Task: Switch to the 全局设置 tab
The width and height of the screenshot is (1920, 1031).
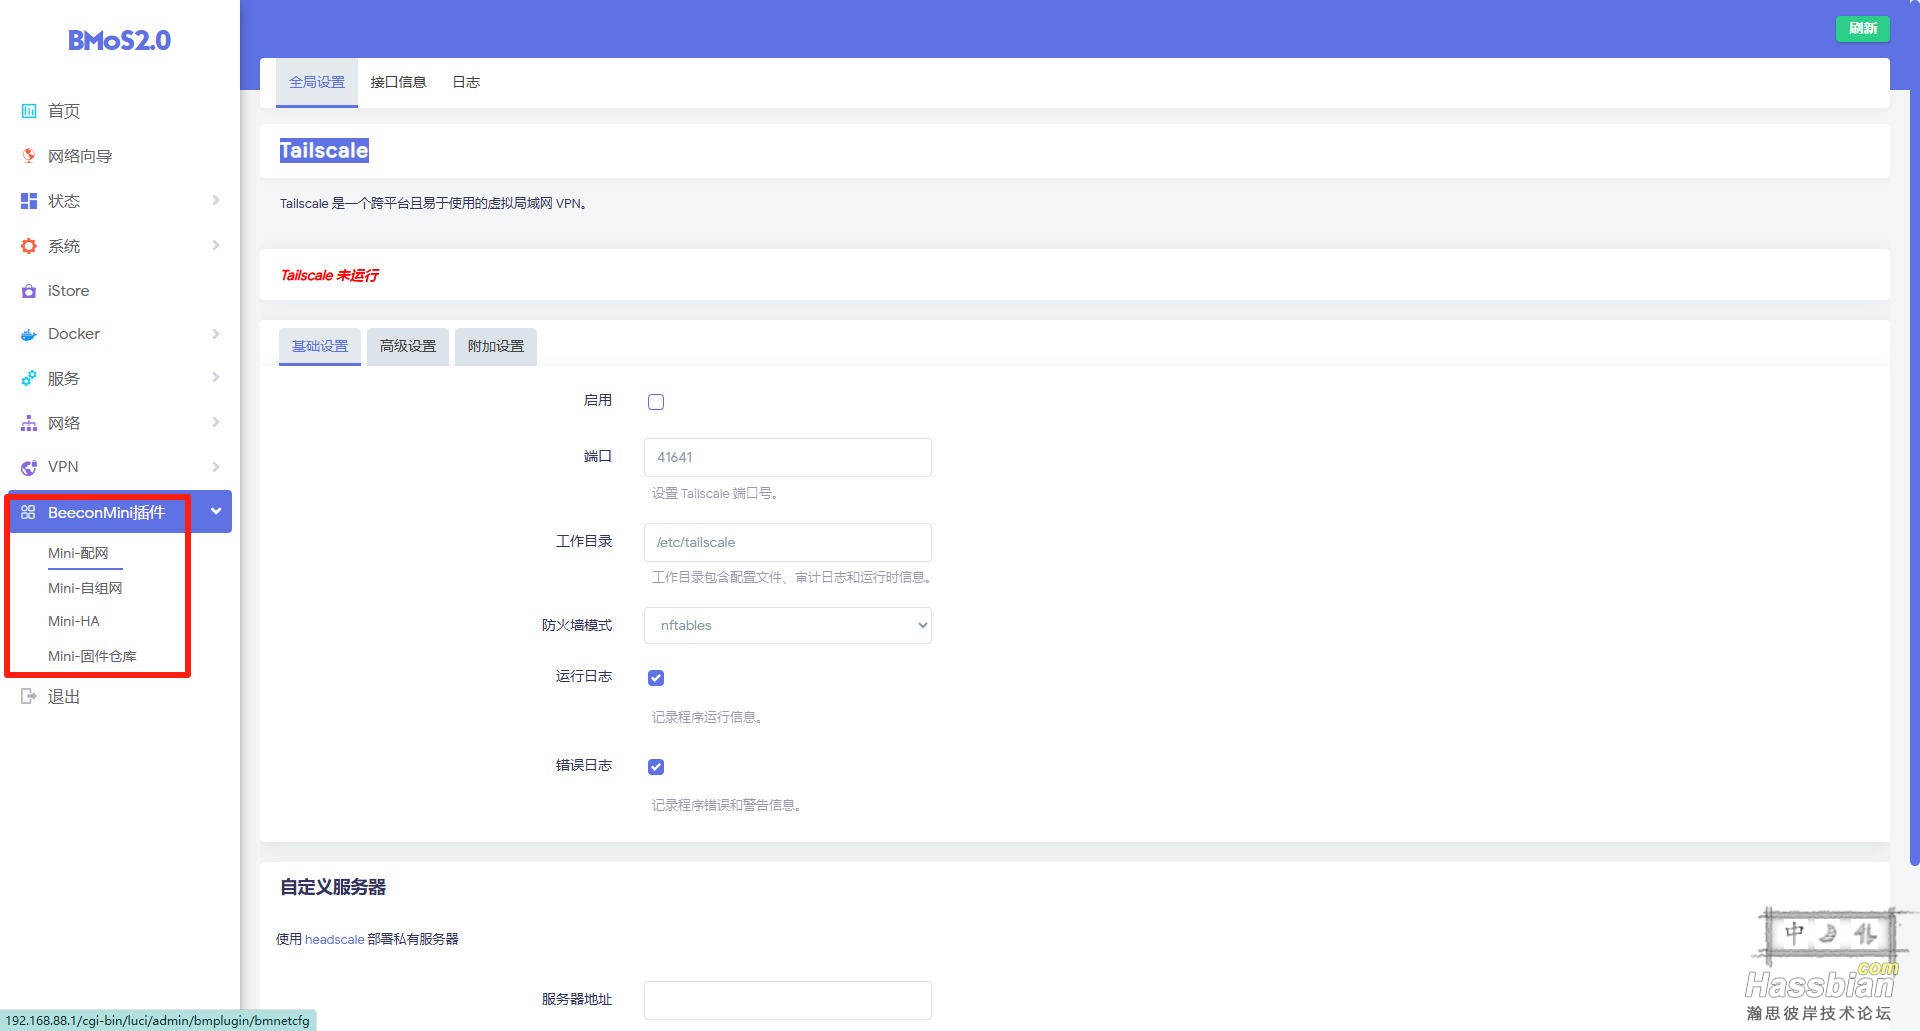Action: [317, 82]
